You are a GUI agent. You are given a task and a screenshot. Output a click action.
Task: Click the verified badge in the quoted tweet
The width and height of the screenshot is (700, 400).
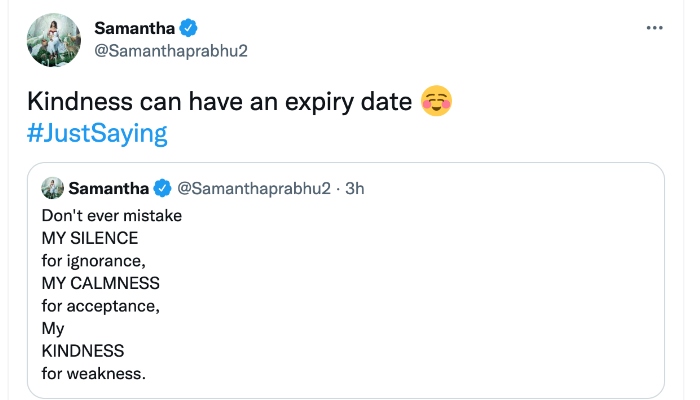pos(162,188)
